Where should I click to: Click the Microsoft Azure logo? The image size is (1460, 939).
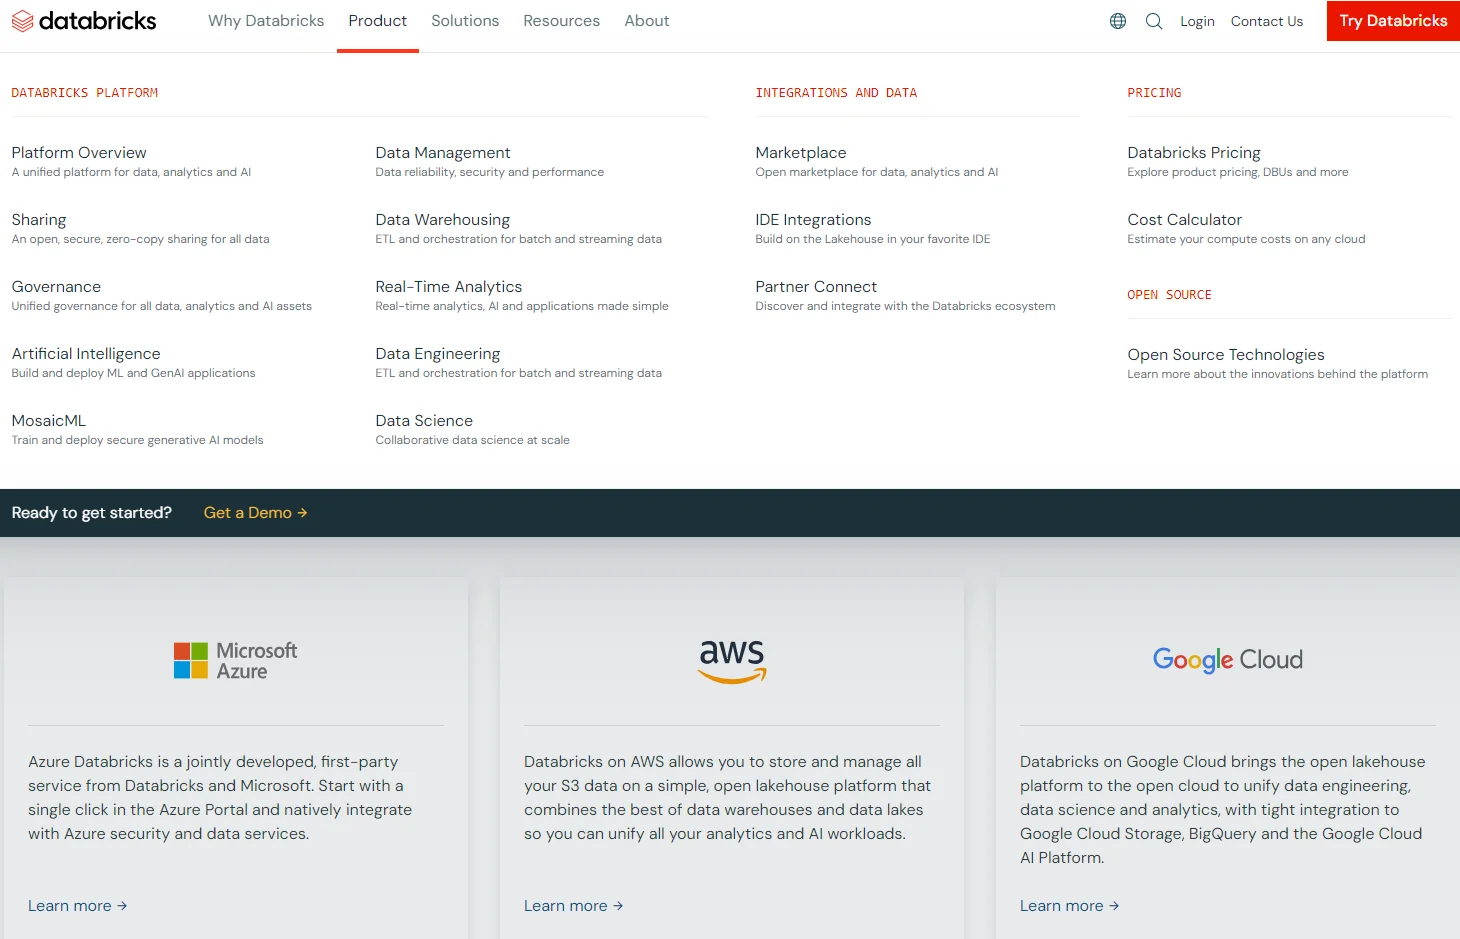tap(236, 661)
